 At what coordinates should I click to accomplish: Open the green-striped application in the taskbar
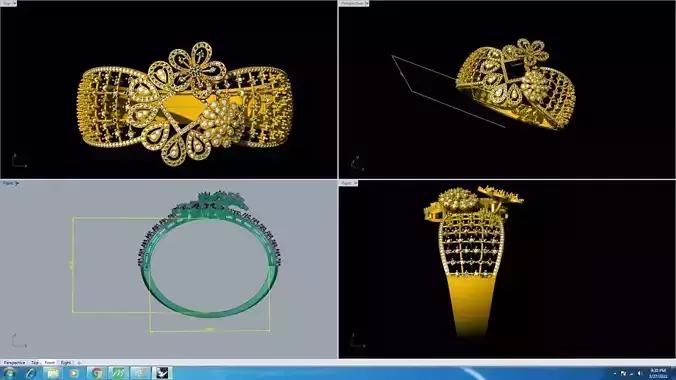coord(118,373)
